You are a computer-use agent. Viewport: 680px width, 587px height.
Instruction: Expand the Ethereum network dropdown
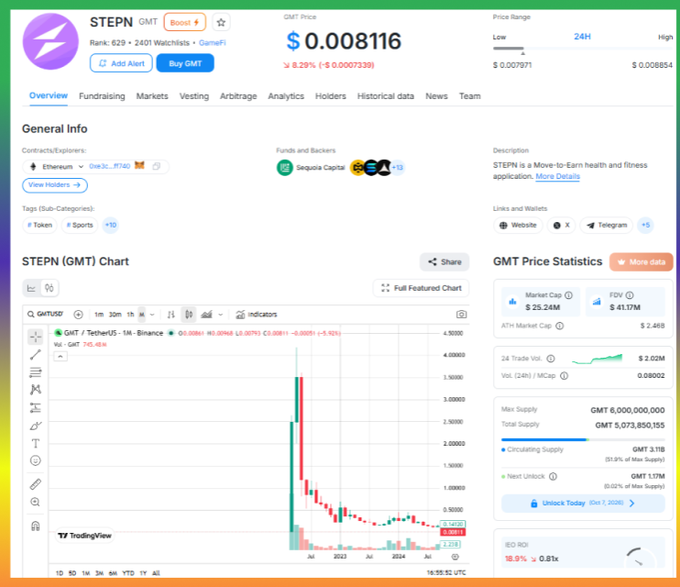tap(81, 166)
